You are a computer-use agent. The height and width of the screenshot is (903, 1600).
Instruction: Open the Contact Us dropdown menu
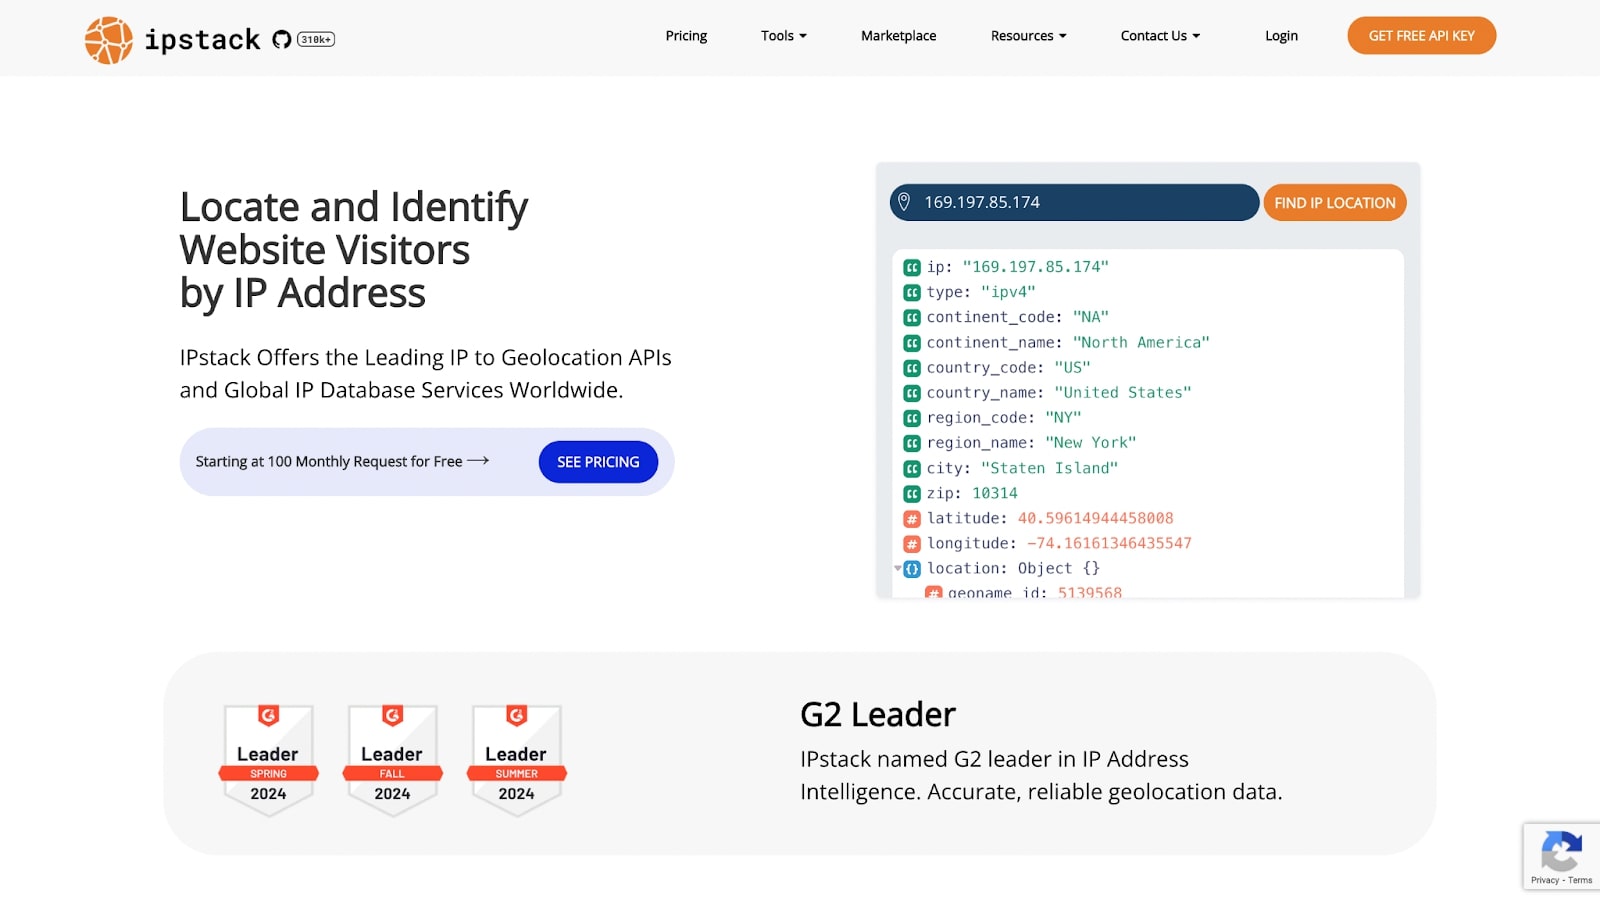tap(1160, 36)
